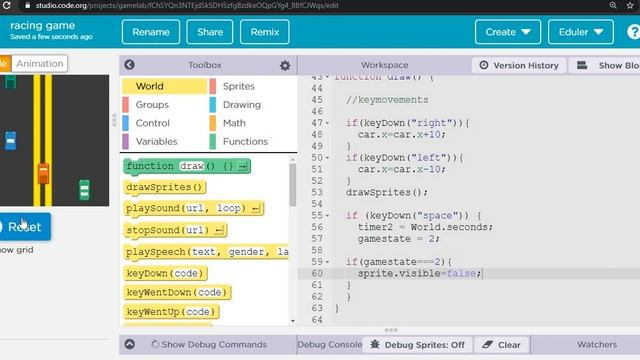Click the blue car in game preview

11,140
